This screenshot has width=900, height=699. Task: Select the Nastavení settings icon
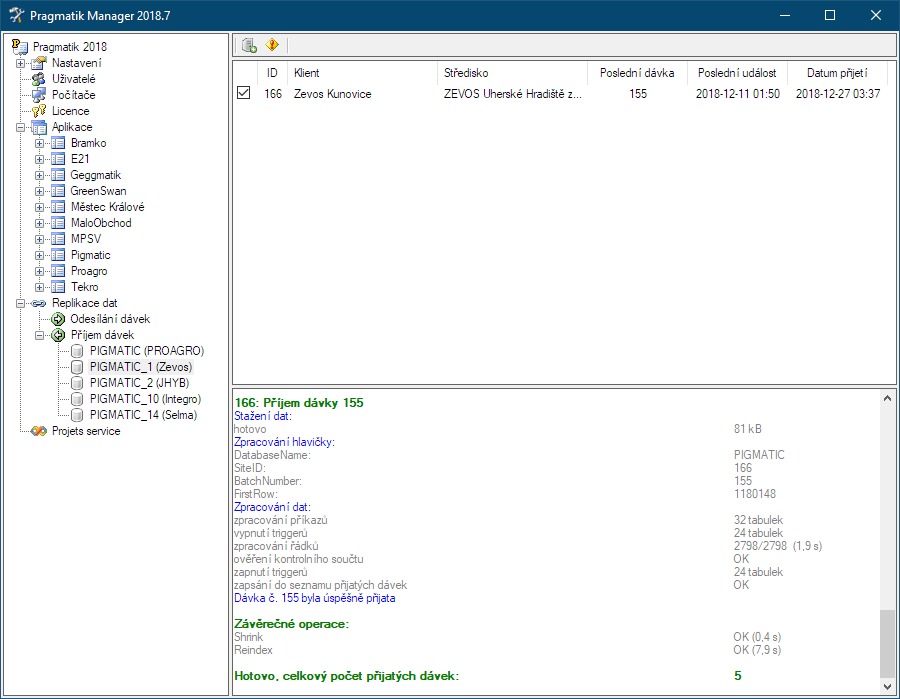pos(39,63)
